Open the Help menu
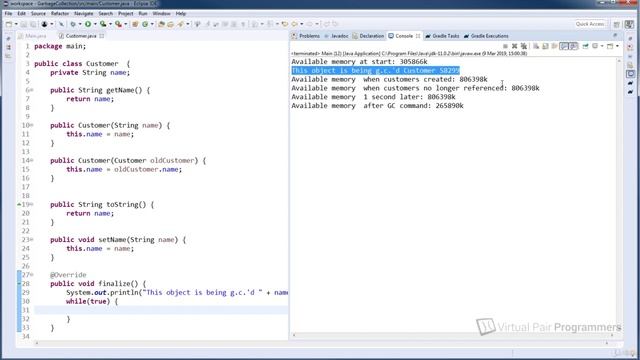Screen dimensions: 640x360 pos(181,13)
